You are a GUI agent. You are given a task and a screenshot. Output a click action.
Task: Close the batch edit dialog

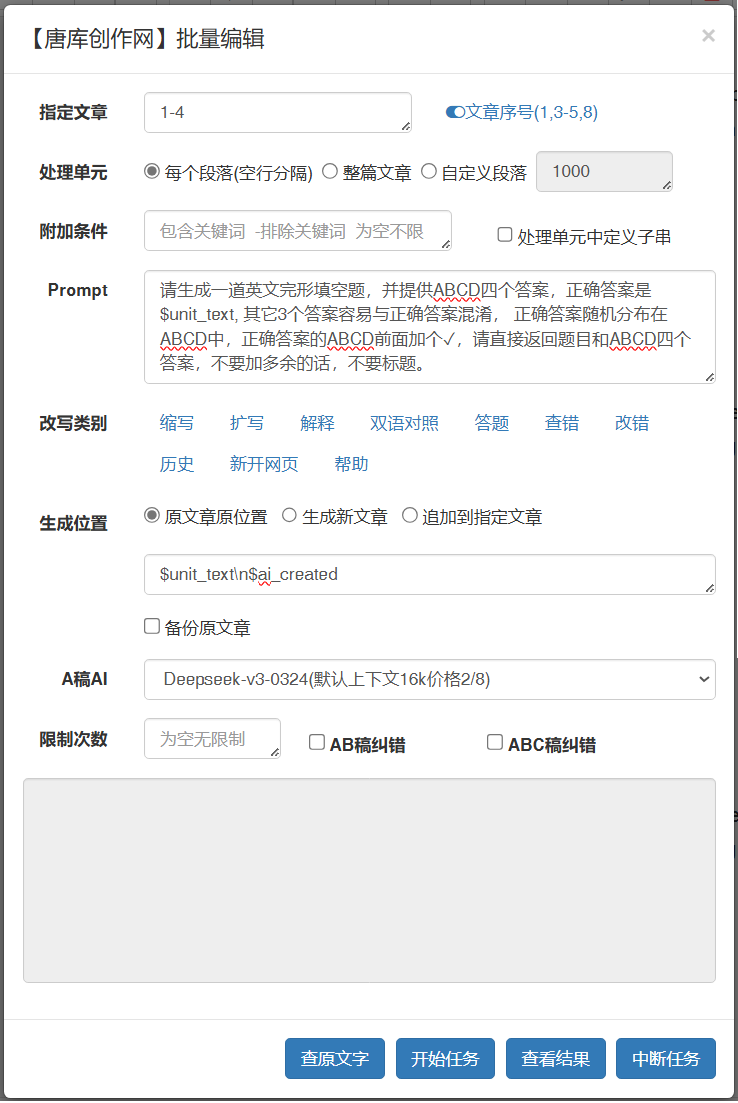pos(708,36)
